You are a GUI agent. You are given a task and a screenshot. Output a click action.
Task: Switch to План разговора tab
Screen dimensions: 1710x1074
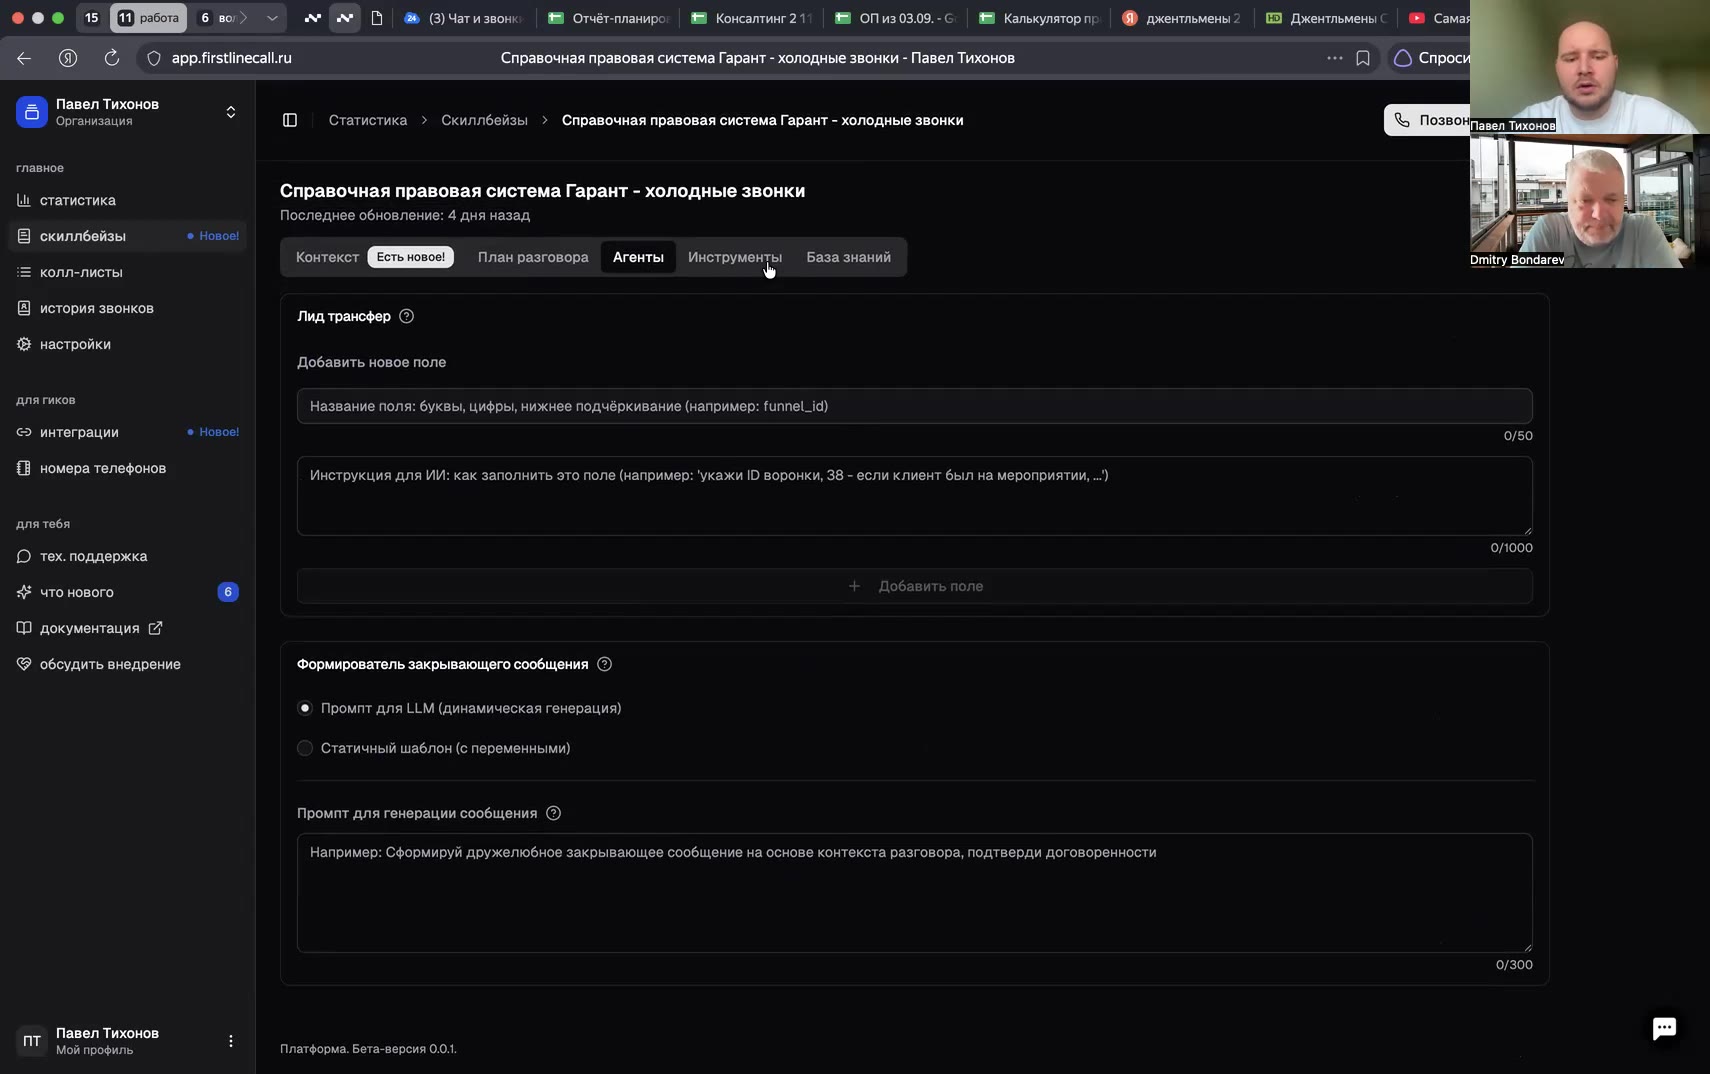pyautogui.click(x=533, y=257)
